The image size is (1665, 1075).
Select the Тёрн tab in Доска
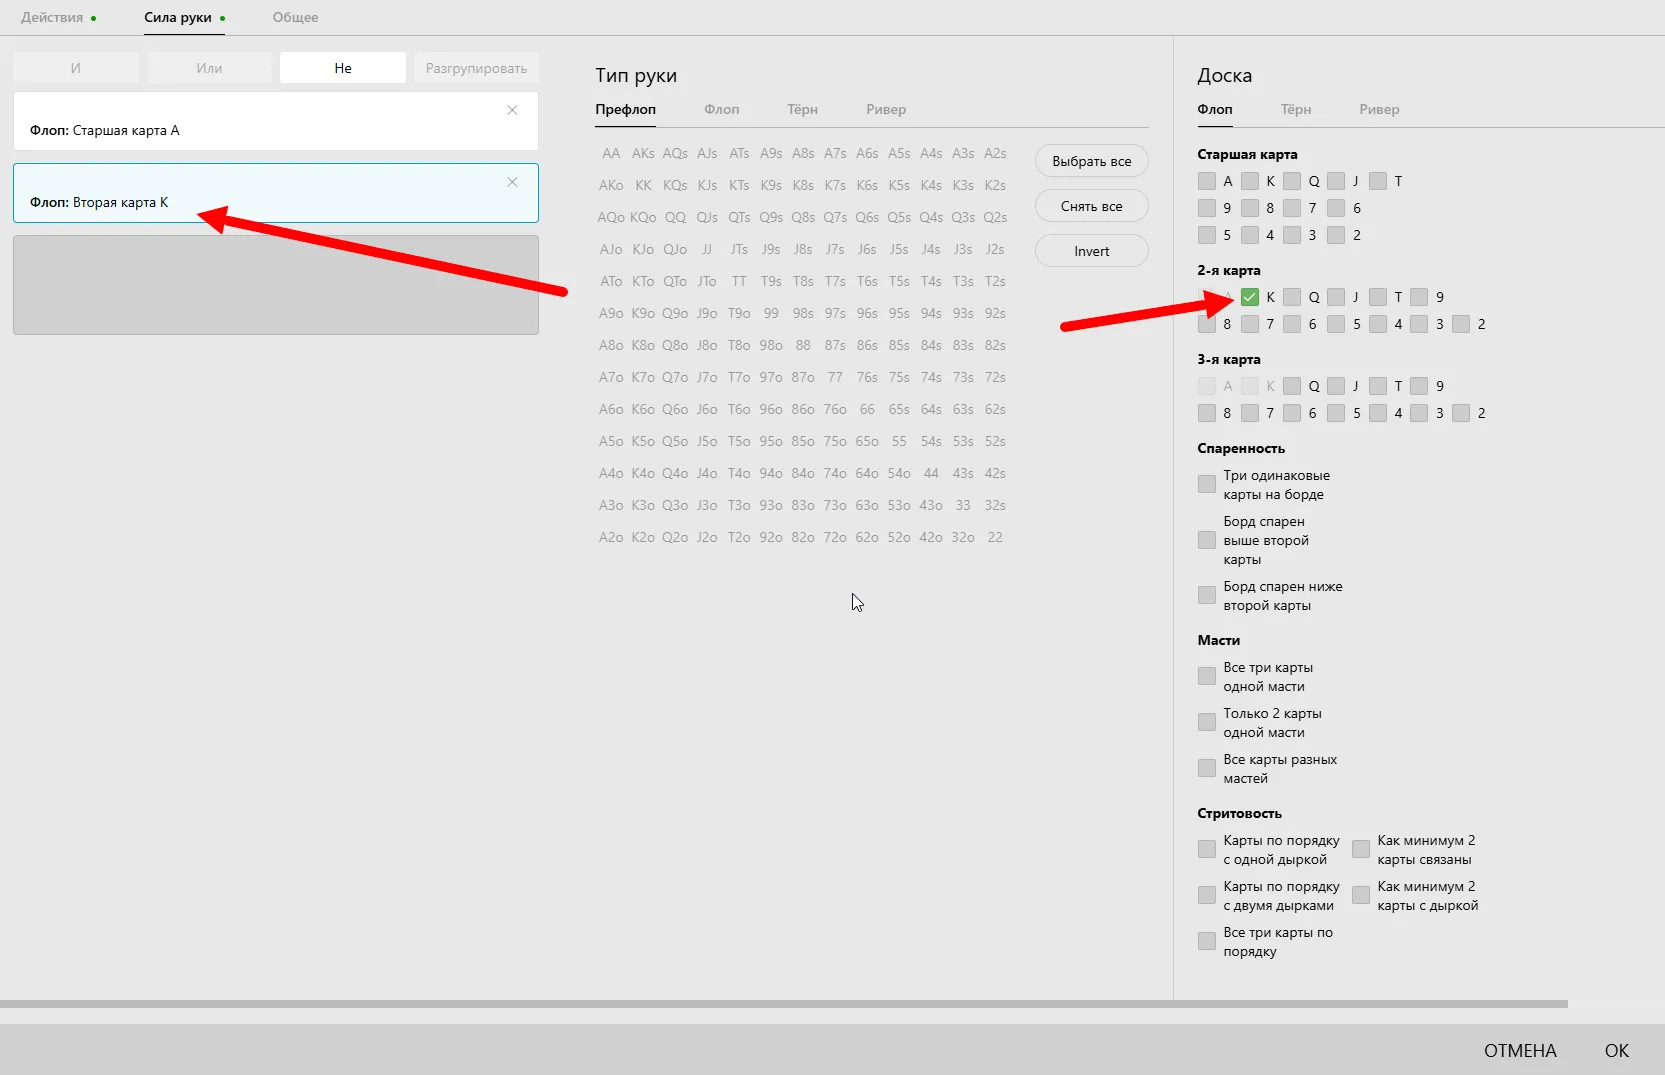(1295, 109)
